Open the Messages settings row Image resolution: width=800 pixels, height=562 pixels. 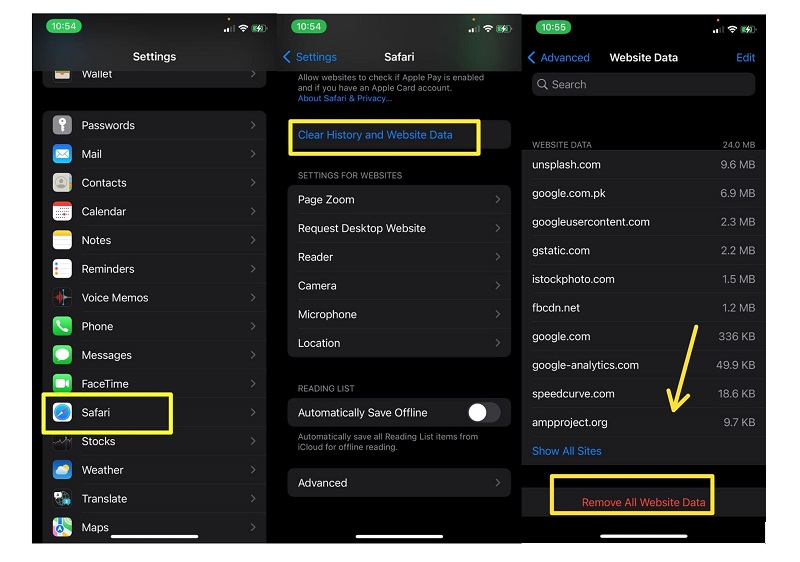[x=155, y=354]
